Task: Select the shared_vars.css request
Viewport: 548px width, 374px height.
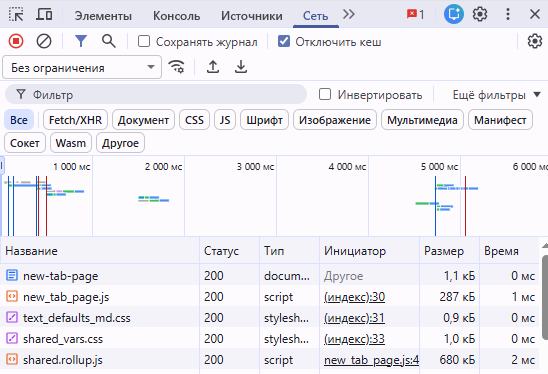Action: tap(270, 338)
